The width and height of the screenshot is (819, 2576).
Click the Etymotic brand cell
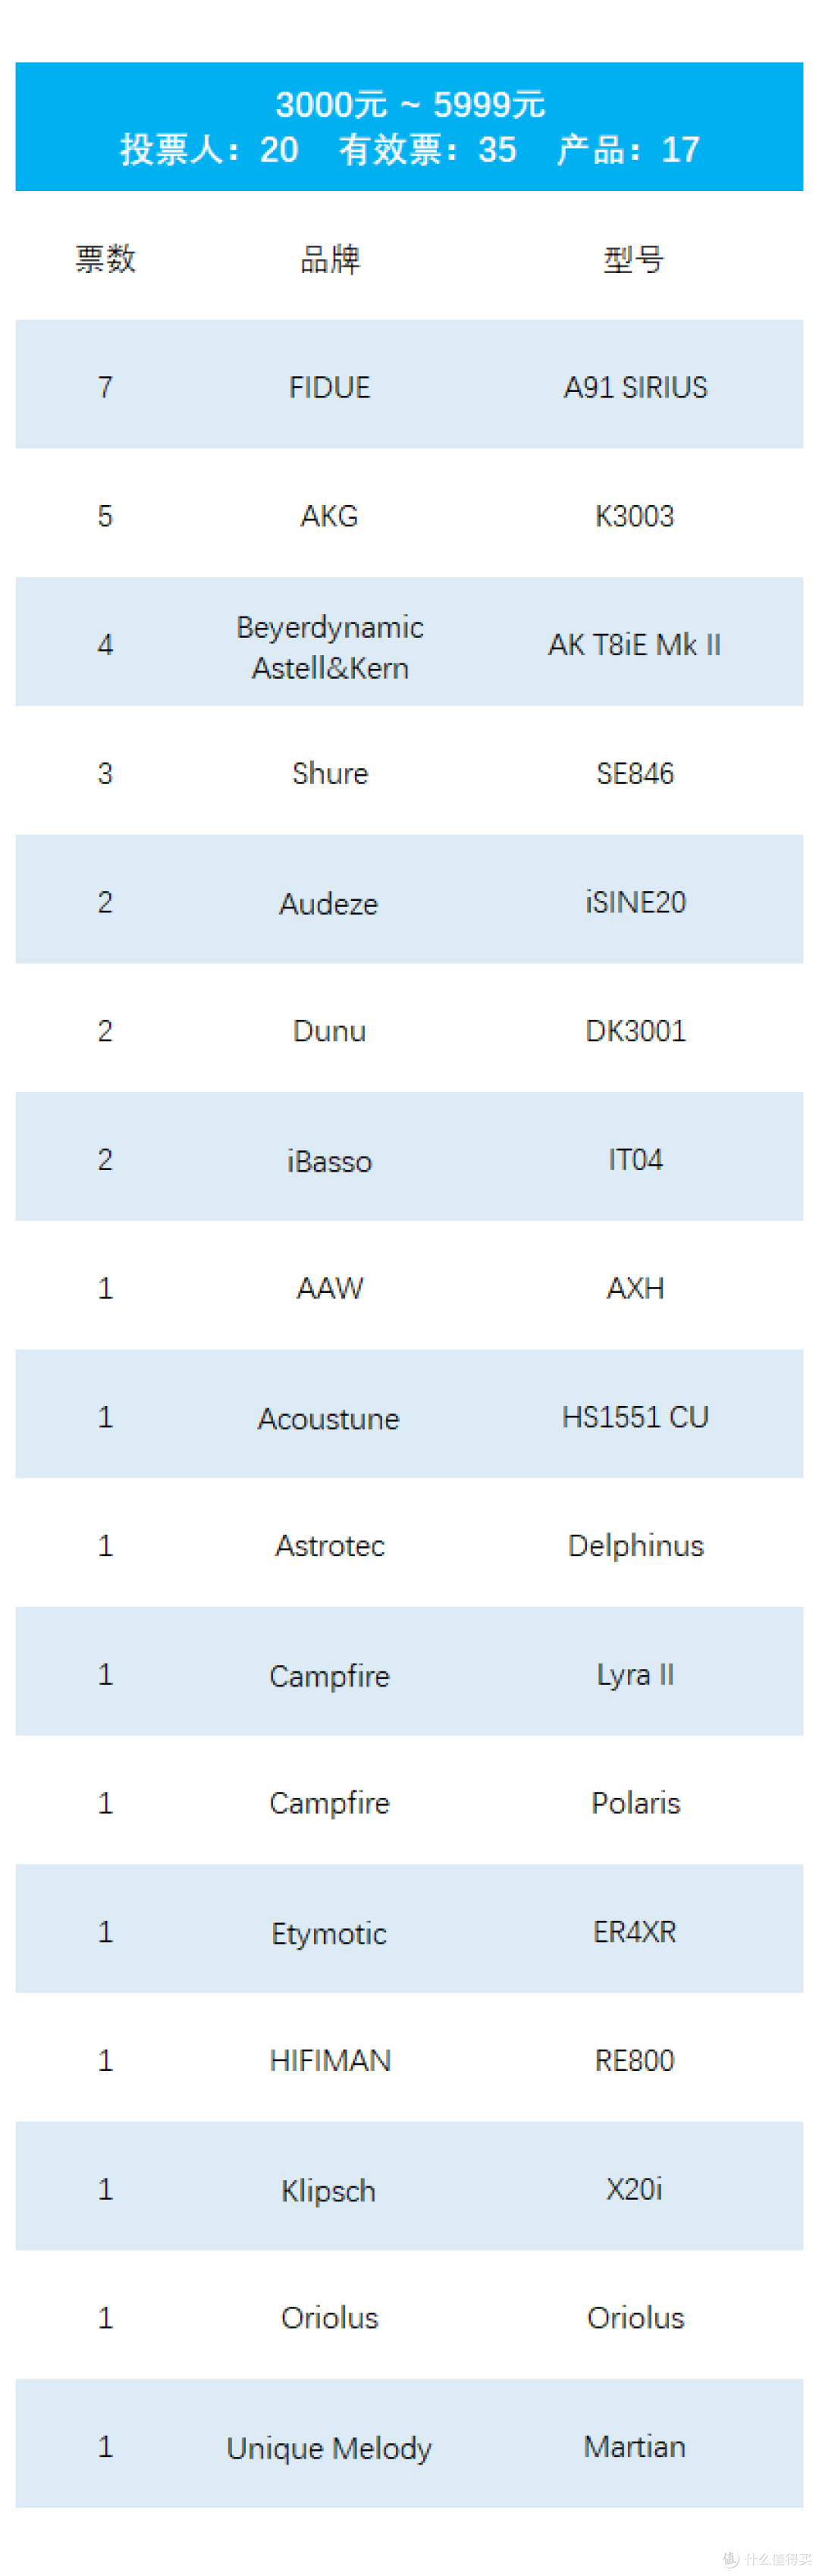tap(329, 1933)
